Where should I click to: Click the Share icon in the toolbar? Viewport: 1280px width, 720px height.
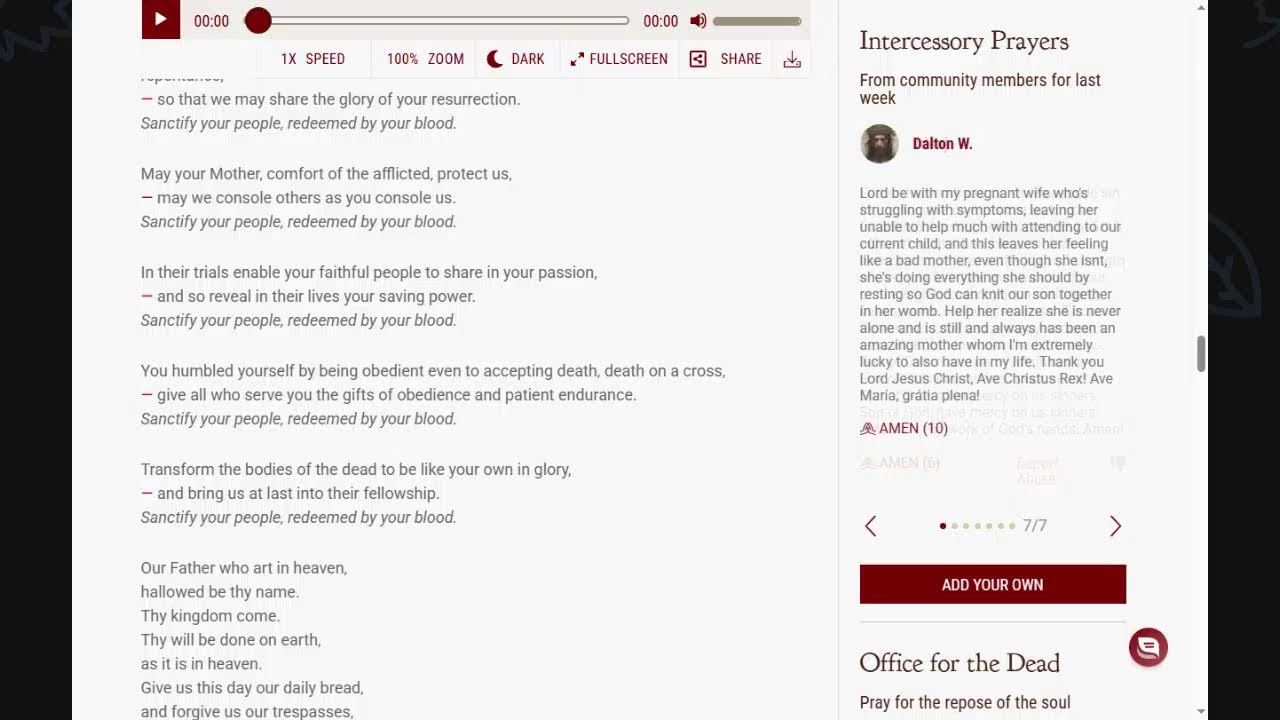(x=698, y=59)
